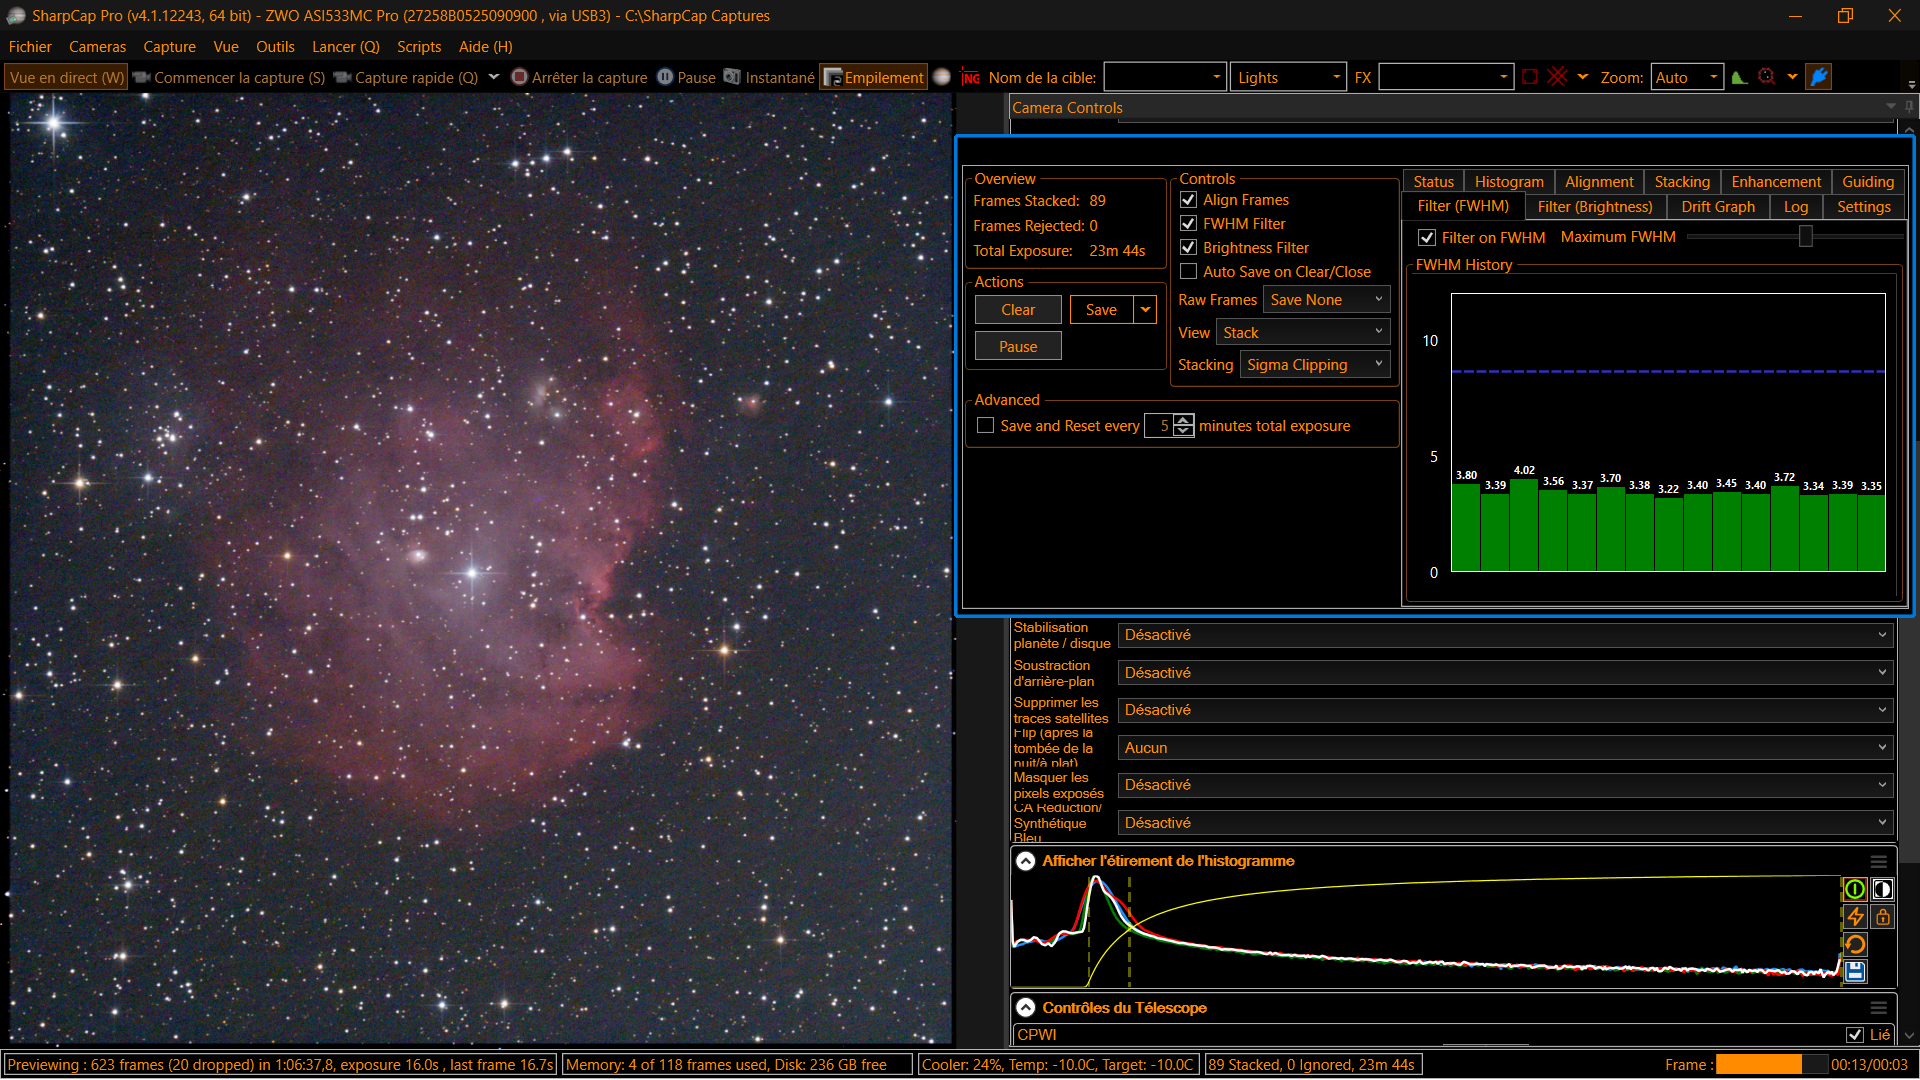Screen dimensions: 1920x1080
Task: Uncheck the Brightness Filter option
Action: 1188,247
